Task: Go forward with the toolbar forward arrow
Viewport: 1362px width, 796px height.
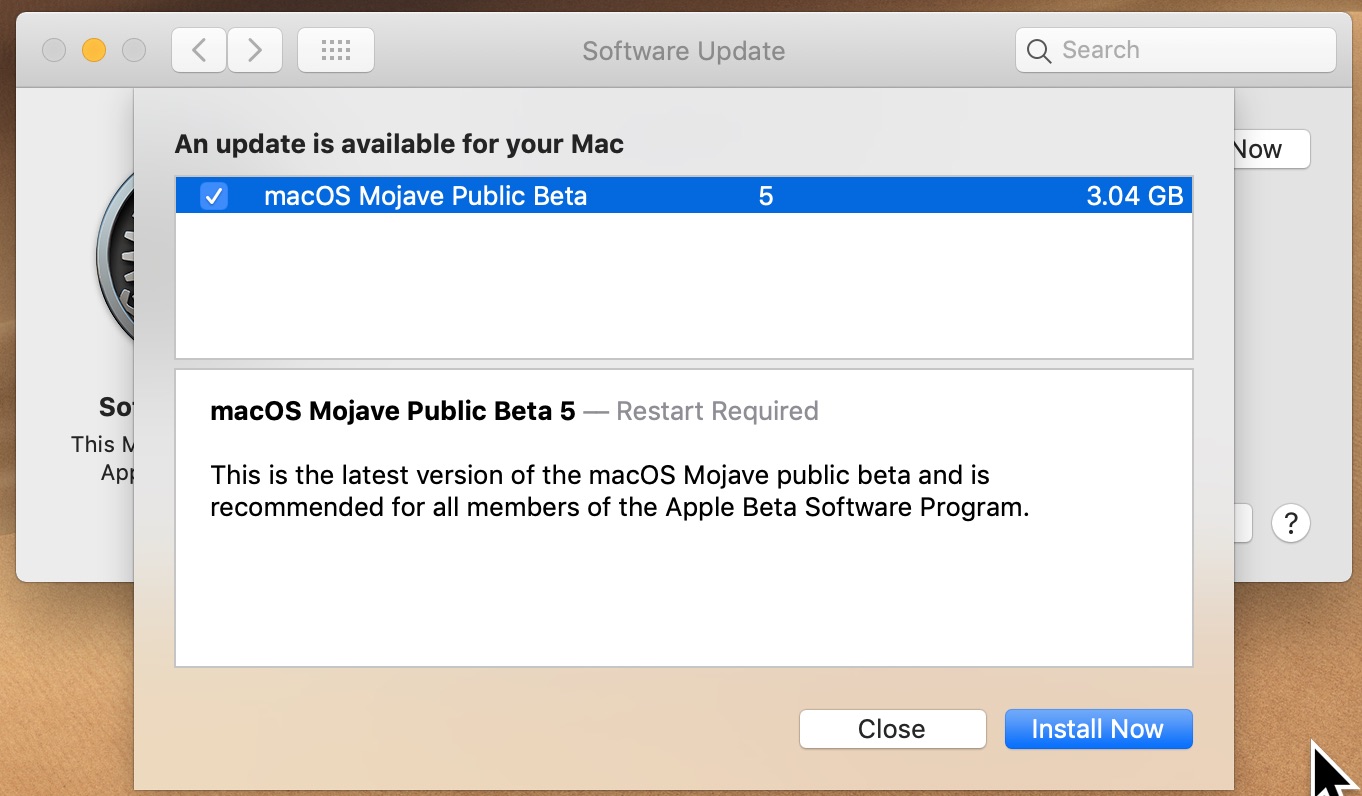Action: tap(255, 50)
